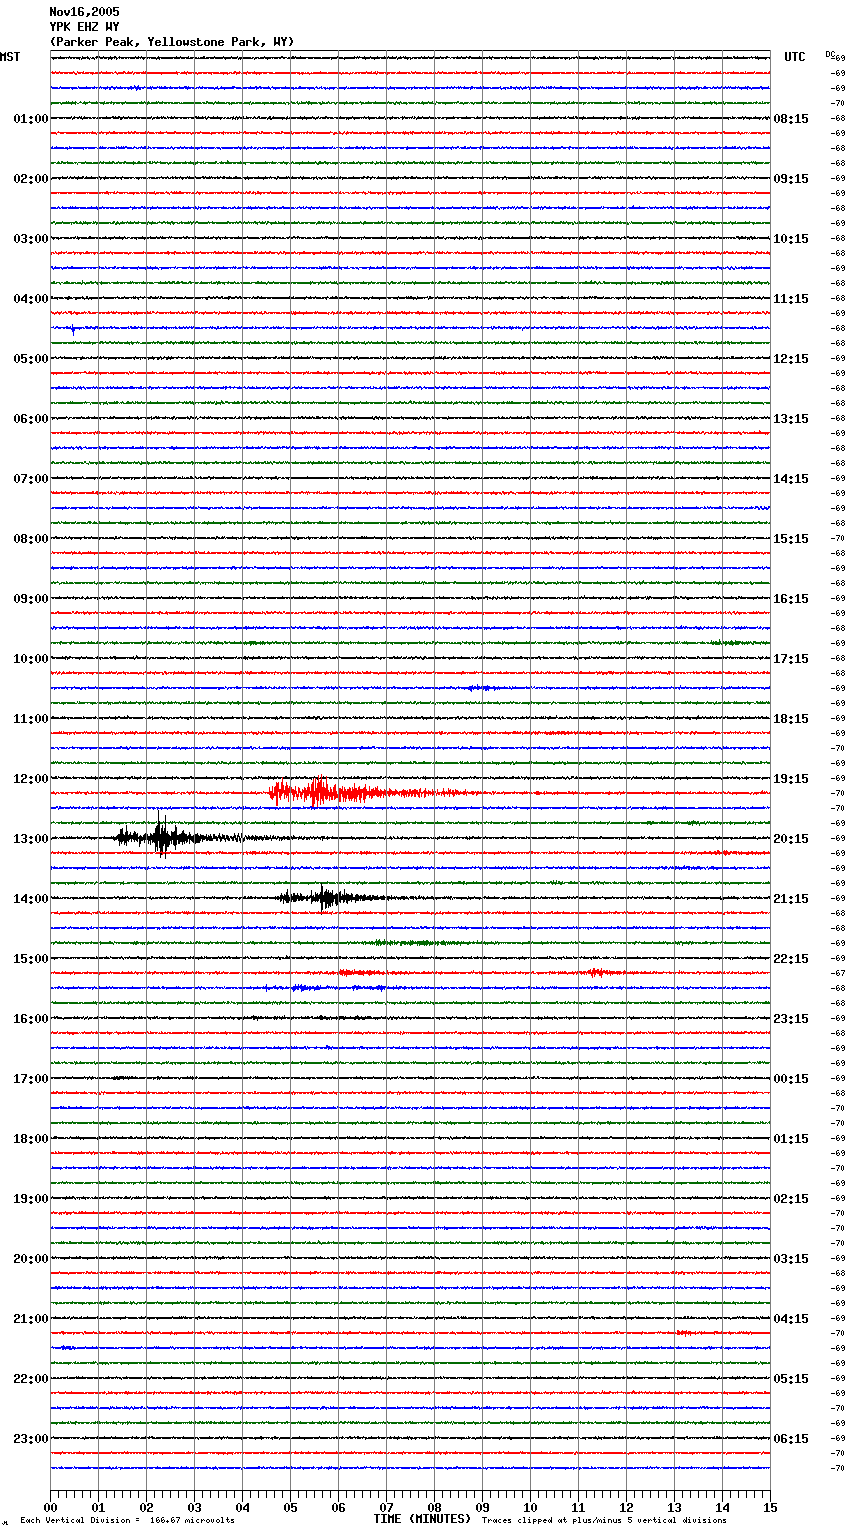The width and height of the screenshot is (850, 1534).
Task: Click the 17:15 UTC time label
Action: [791, 659]
